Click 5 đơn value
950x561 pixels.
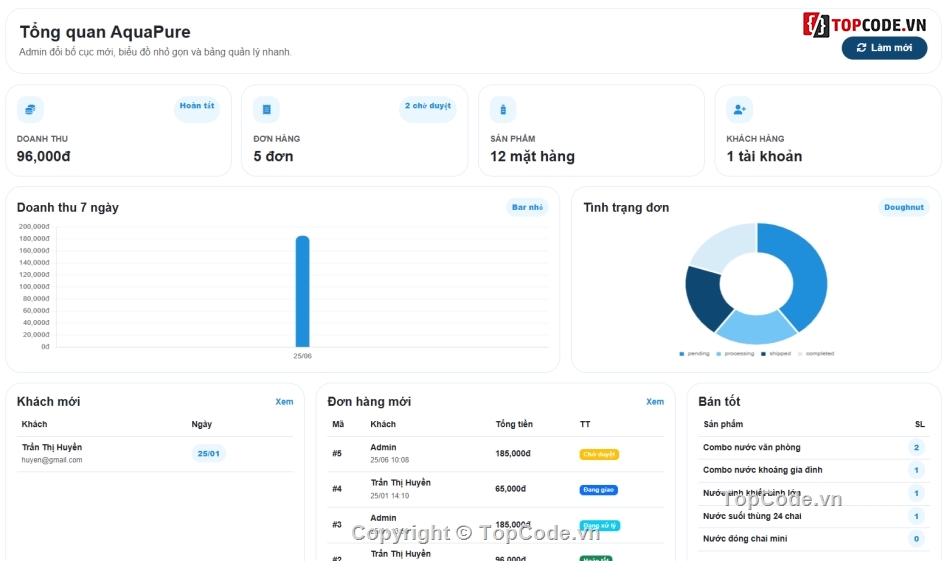tap(273, 156)
